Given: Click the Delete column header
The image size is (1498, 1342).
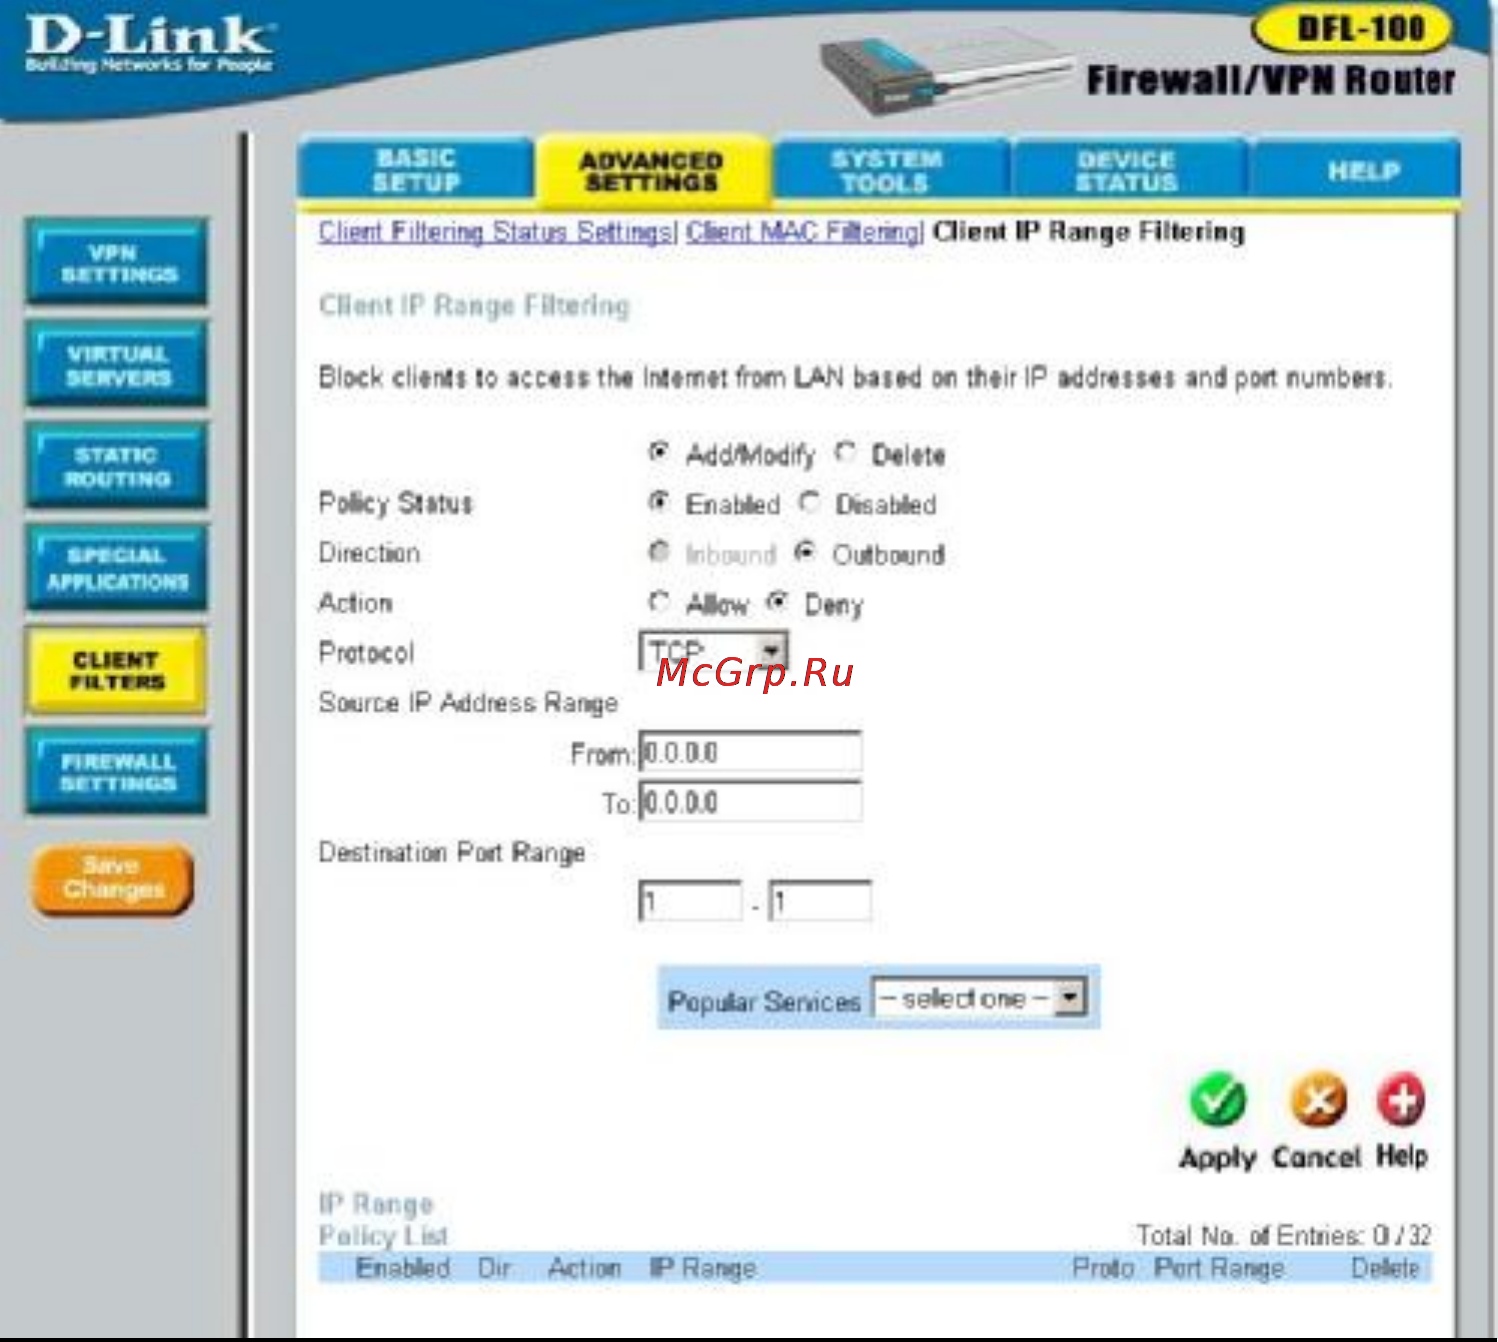Looking at the screenshot, I should [1385, 1268].
